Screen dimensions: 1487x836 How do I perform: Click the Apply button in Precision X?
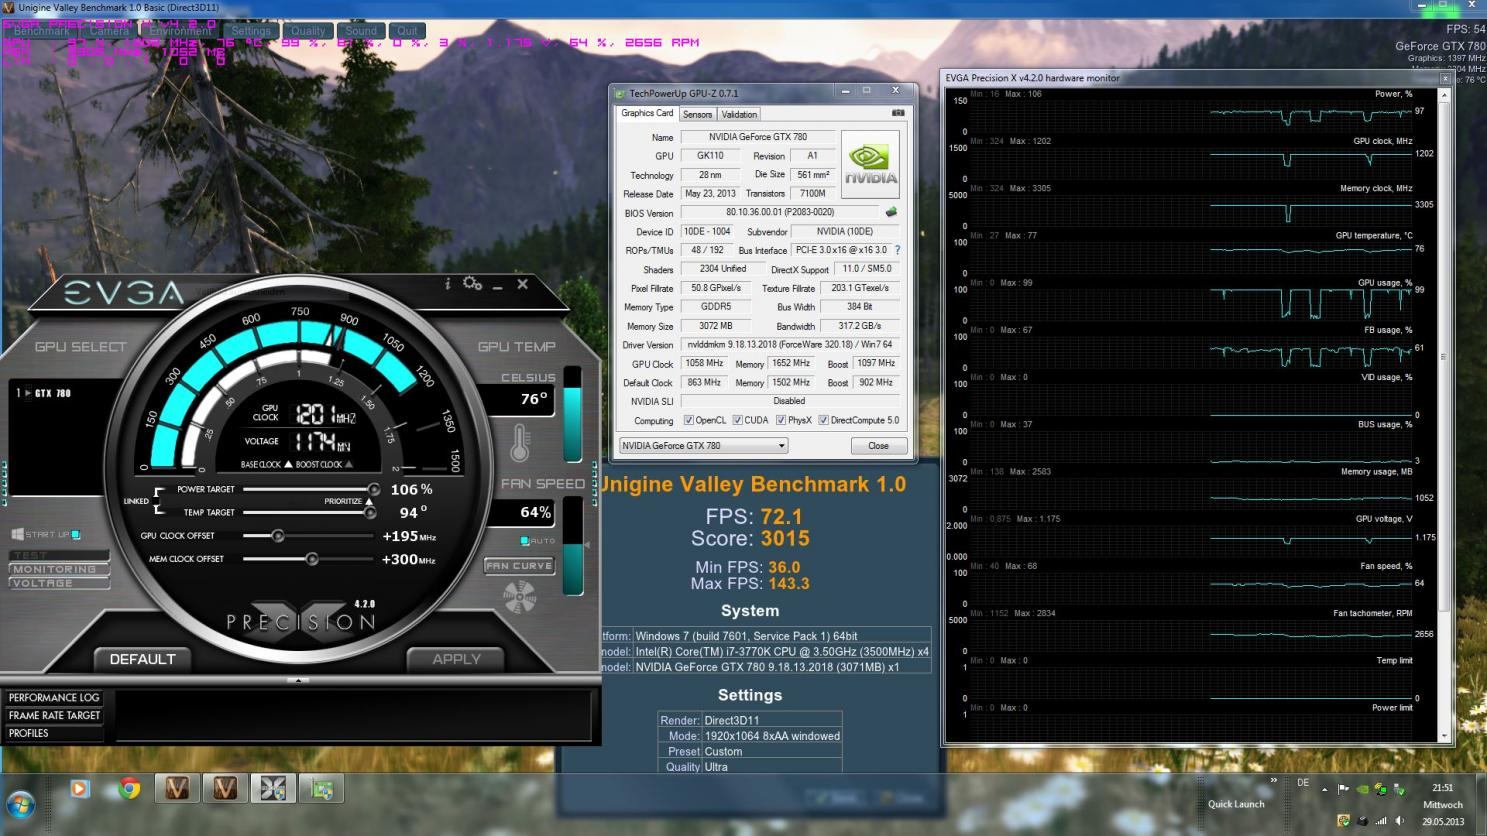[x=456, y=659]
